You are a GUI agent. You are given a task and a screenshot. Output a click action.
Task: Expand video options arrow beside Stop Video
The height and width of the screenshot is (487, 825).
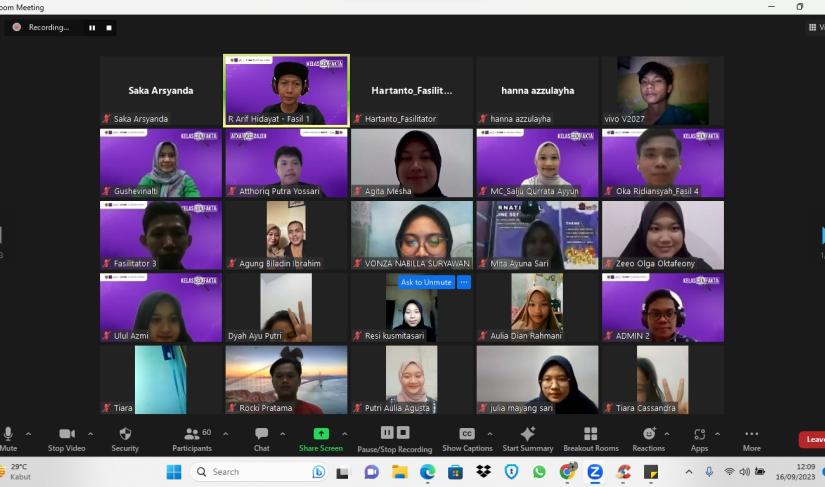pyautogui.click(x=90, y=433)
